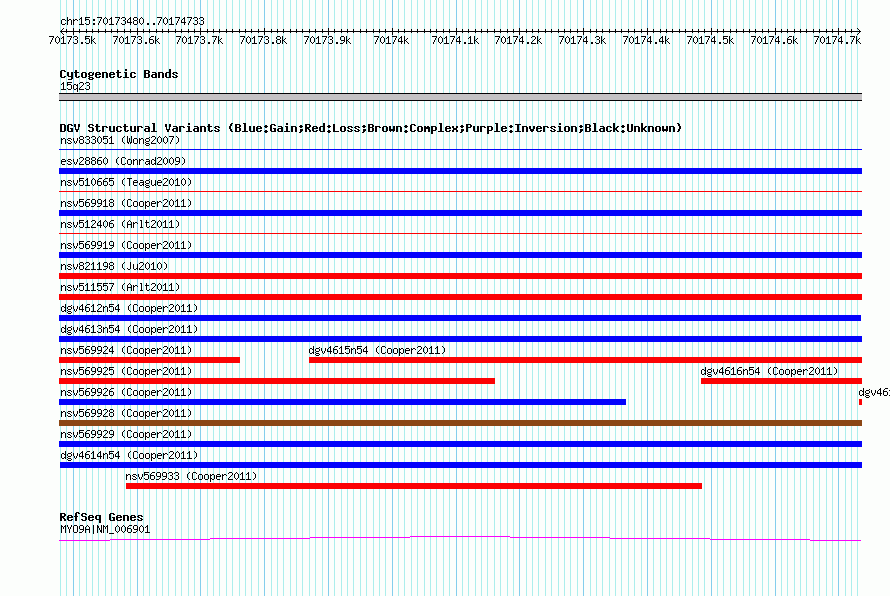
Task: Click the red bar of nsv511557
Action: 460,297
